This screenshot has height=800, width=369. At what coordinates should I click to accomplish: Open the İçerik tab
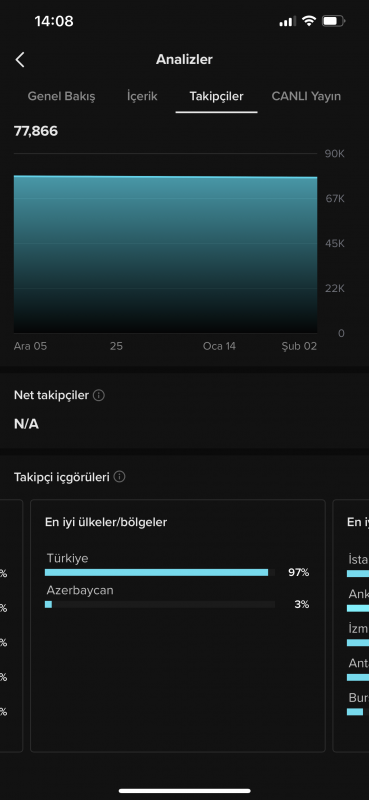142,96
